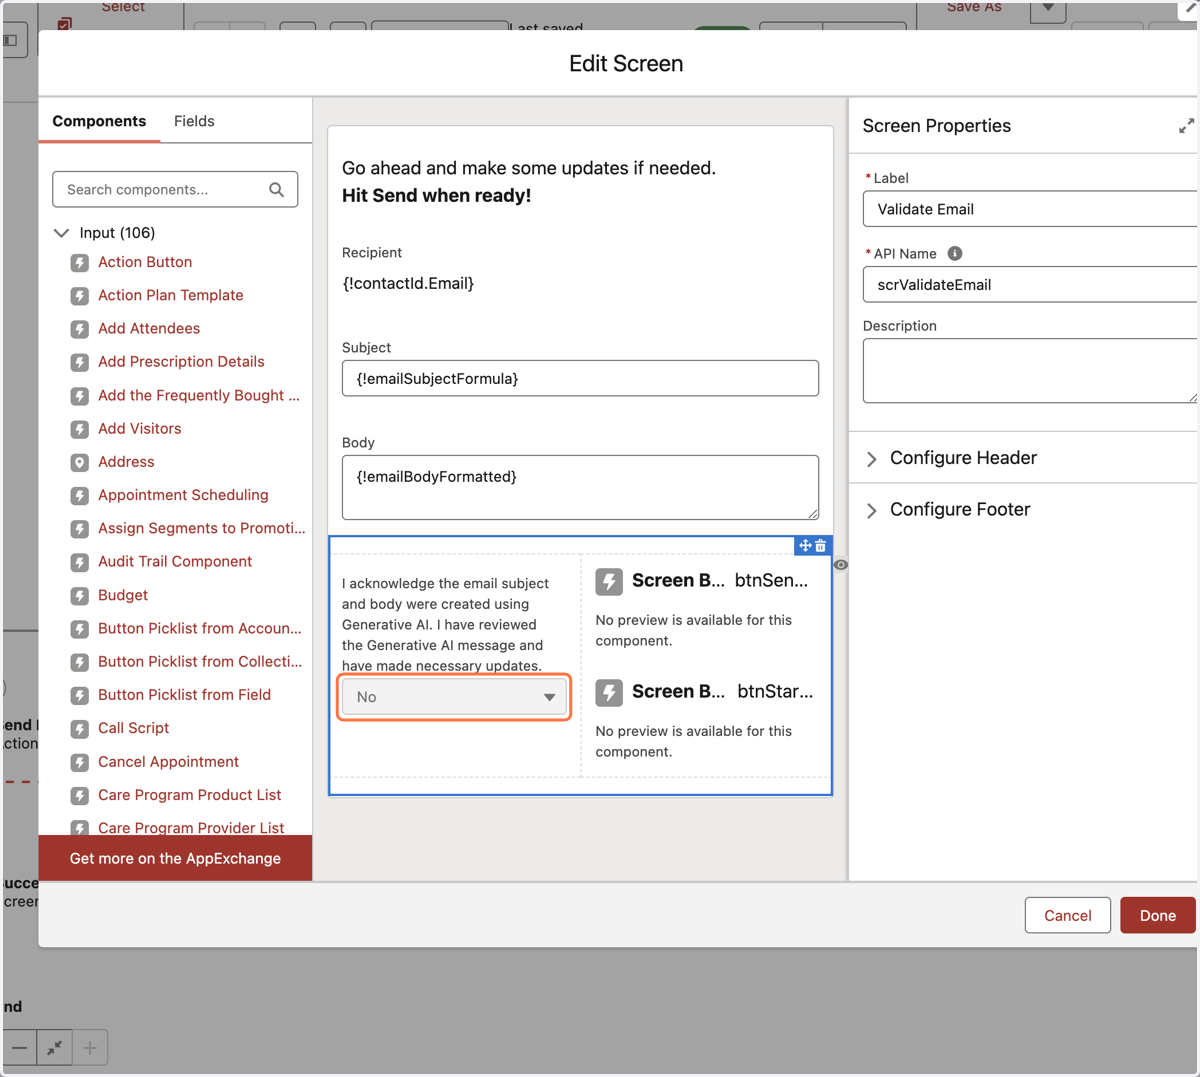Click the Cancel button

[x=1067, y=915]
